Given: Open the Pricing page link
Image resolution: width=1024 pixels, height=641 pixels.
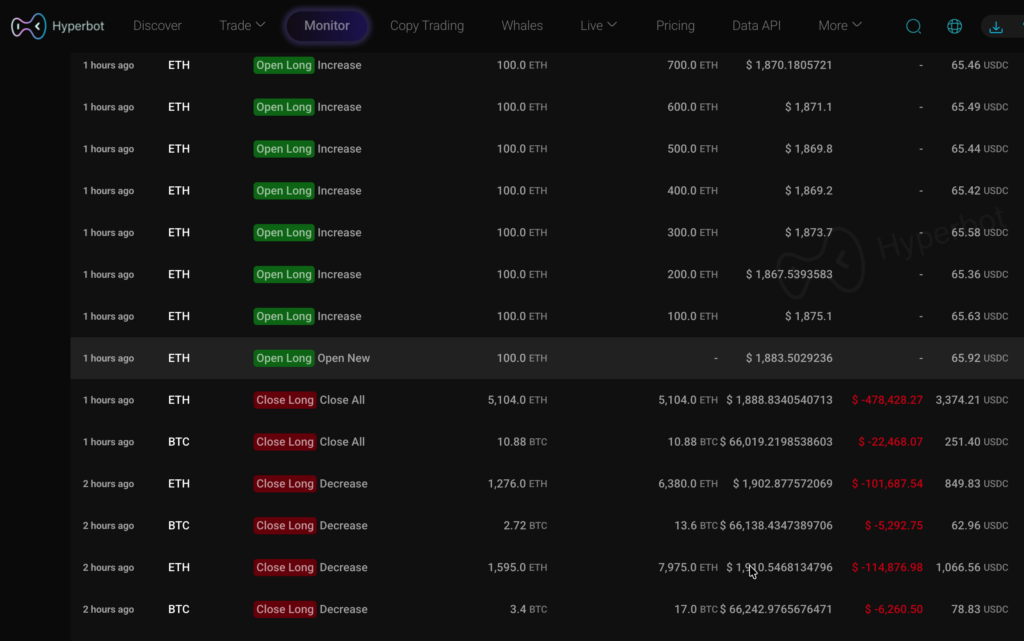Looking at the screenshot, I should click(x=675, y=26).
